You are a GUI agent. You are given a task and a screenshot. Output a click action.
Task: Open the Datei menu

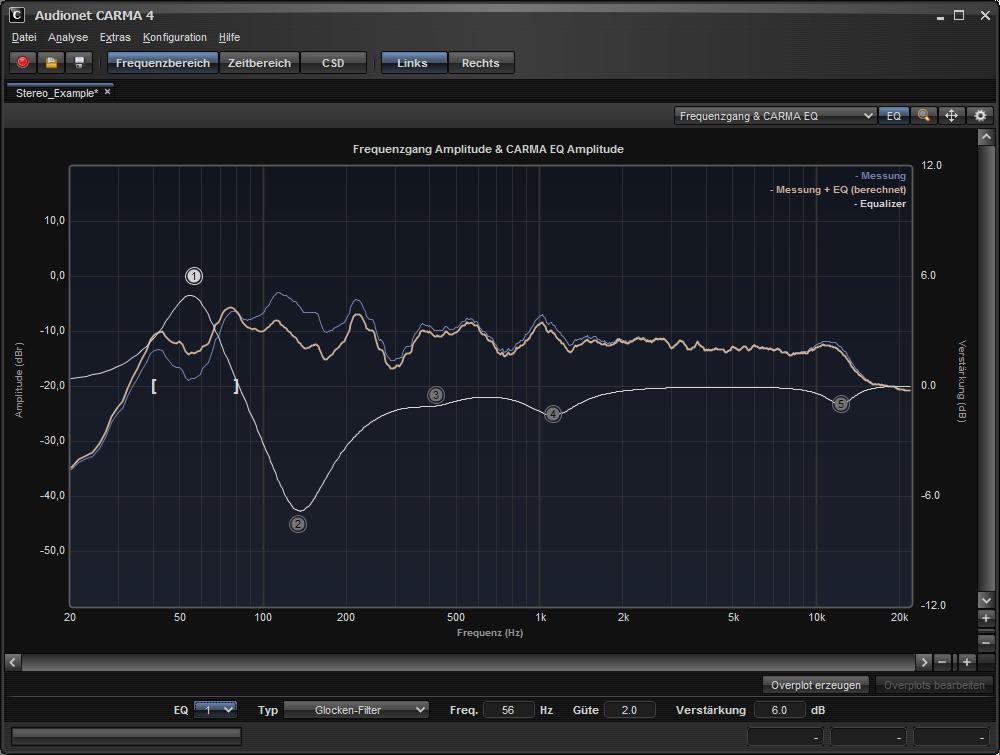(24, 37)
